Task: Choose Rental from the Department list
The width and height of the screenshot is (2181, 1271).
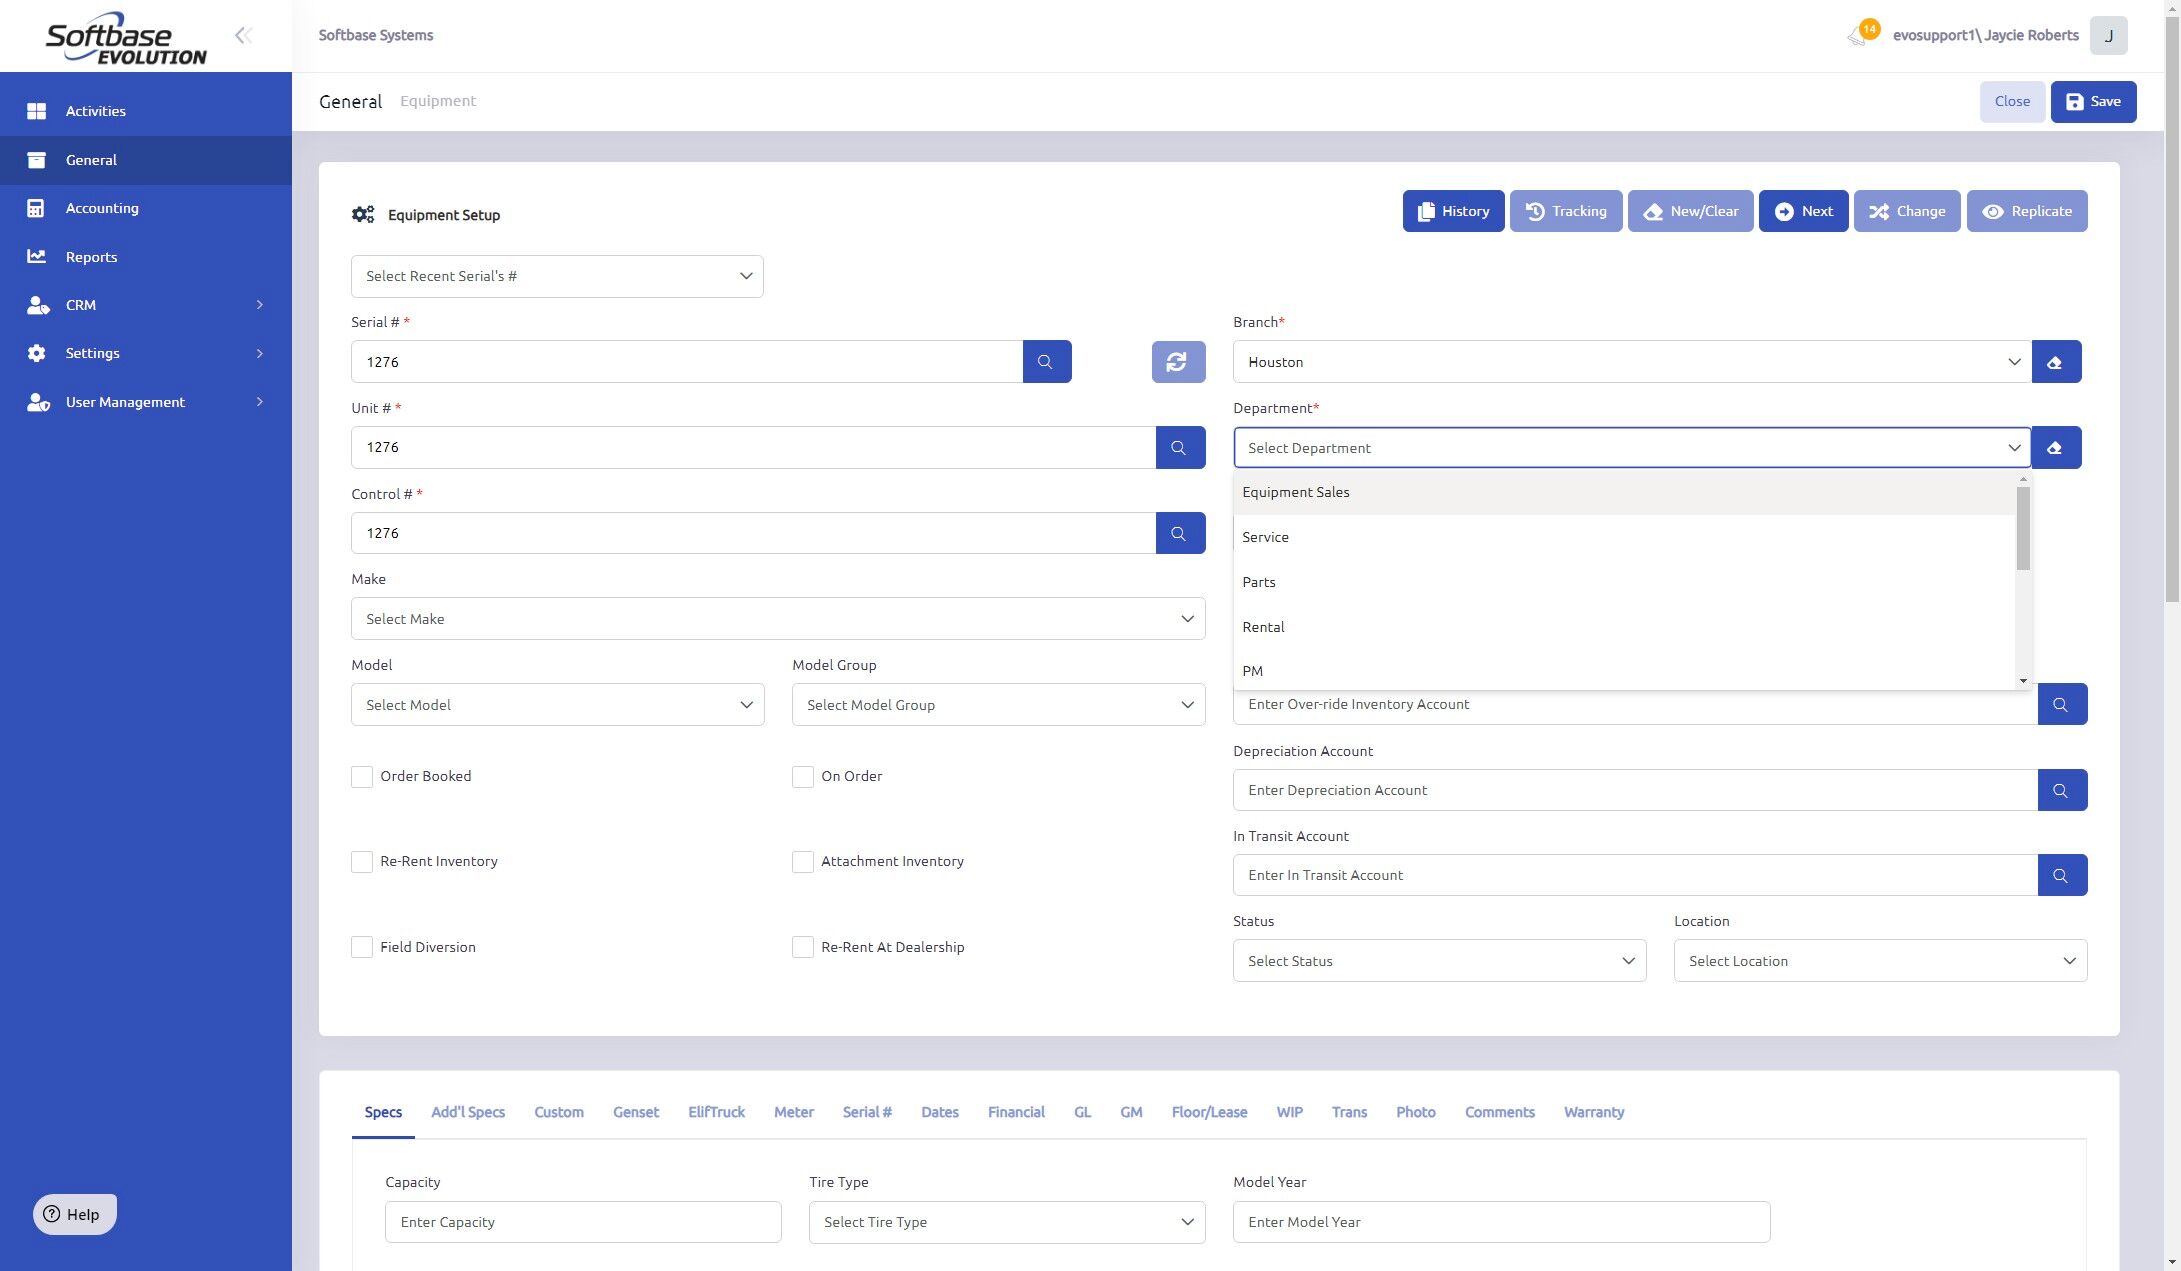Action: coord(1263,627)
